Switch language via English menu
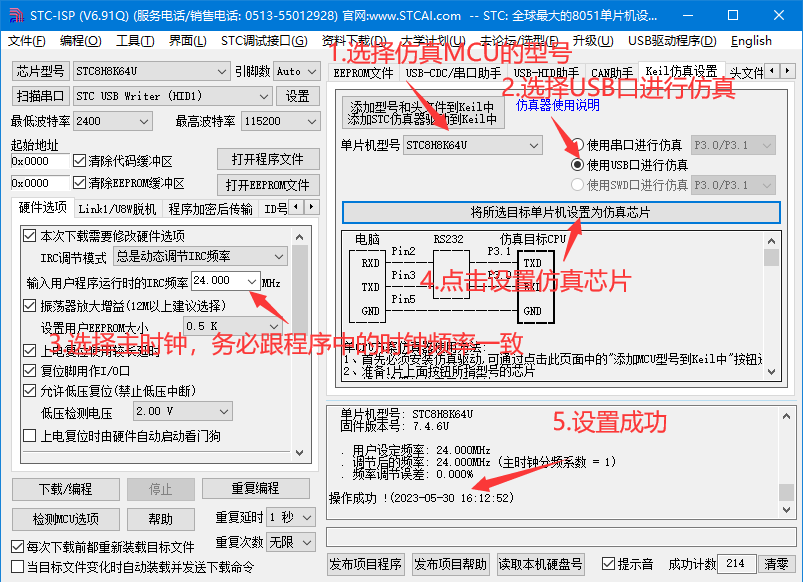The width and height of the screenshot is (803, 582). tap(751, 41)
